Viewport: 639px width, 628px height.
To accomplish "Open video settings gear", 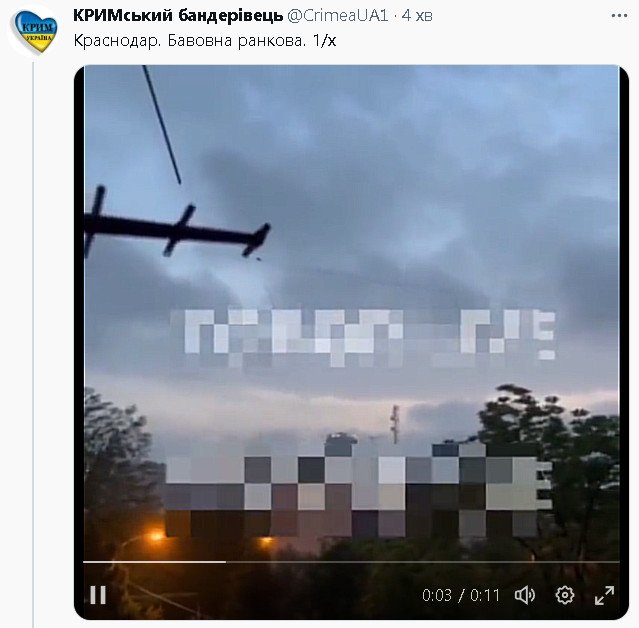I will pyautogui.click(x=565, y=595).
